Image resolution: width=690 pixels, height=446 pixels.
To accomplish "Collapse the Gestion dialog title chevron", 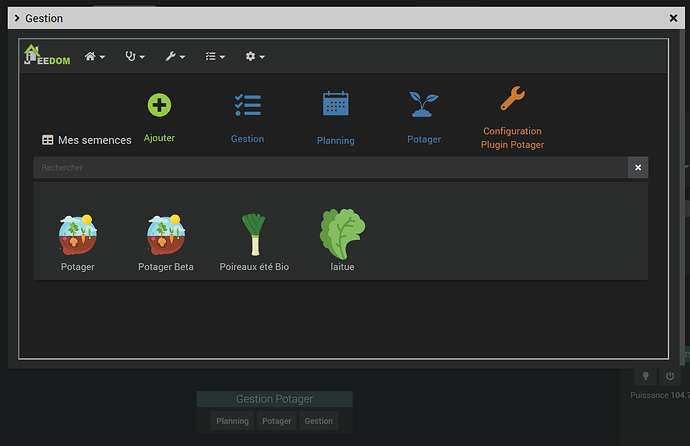I will [x=17, y=18].
